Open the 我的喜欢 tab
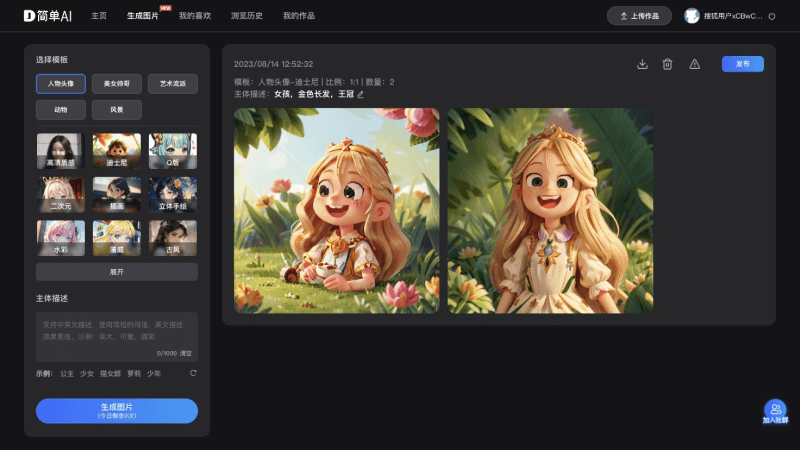The image size is (800, 450). click(x=194, y=17)
